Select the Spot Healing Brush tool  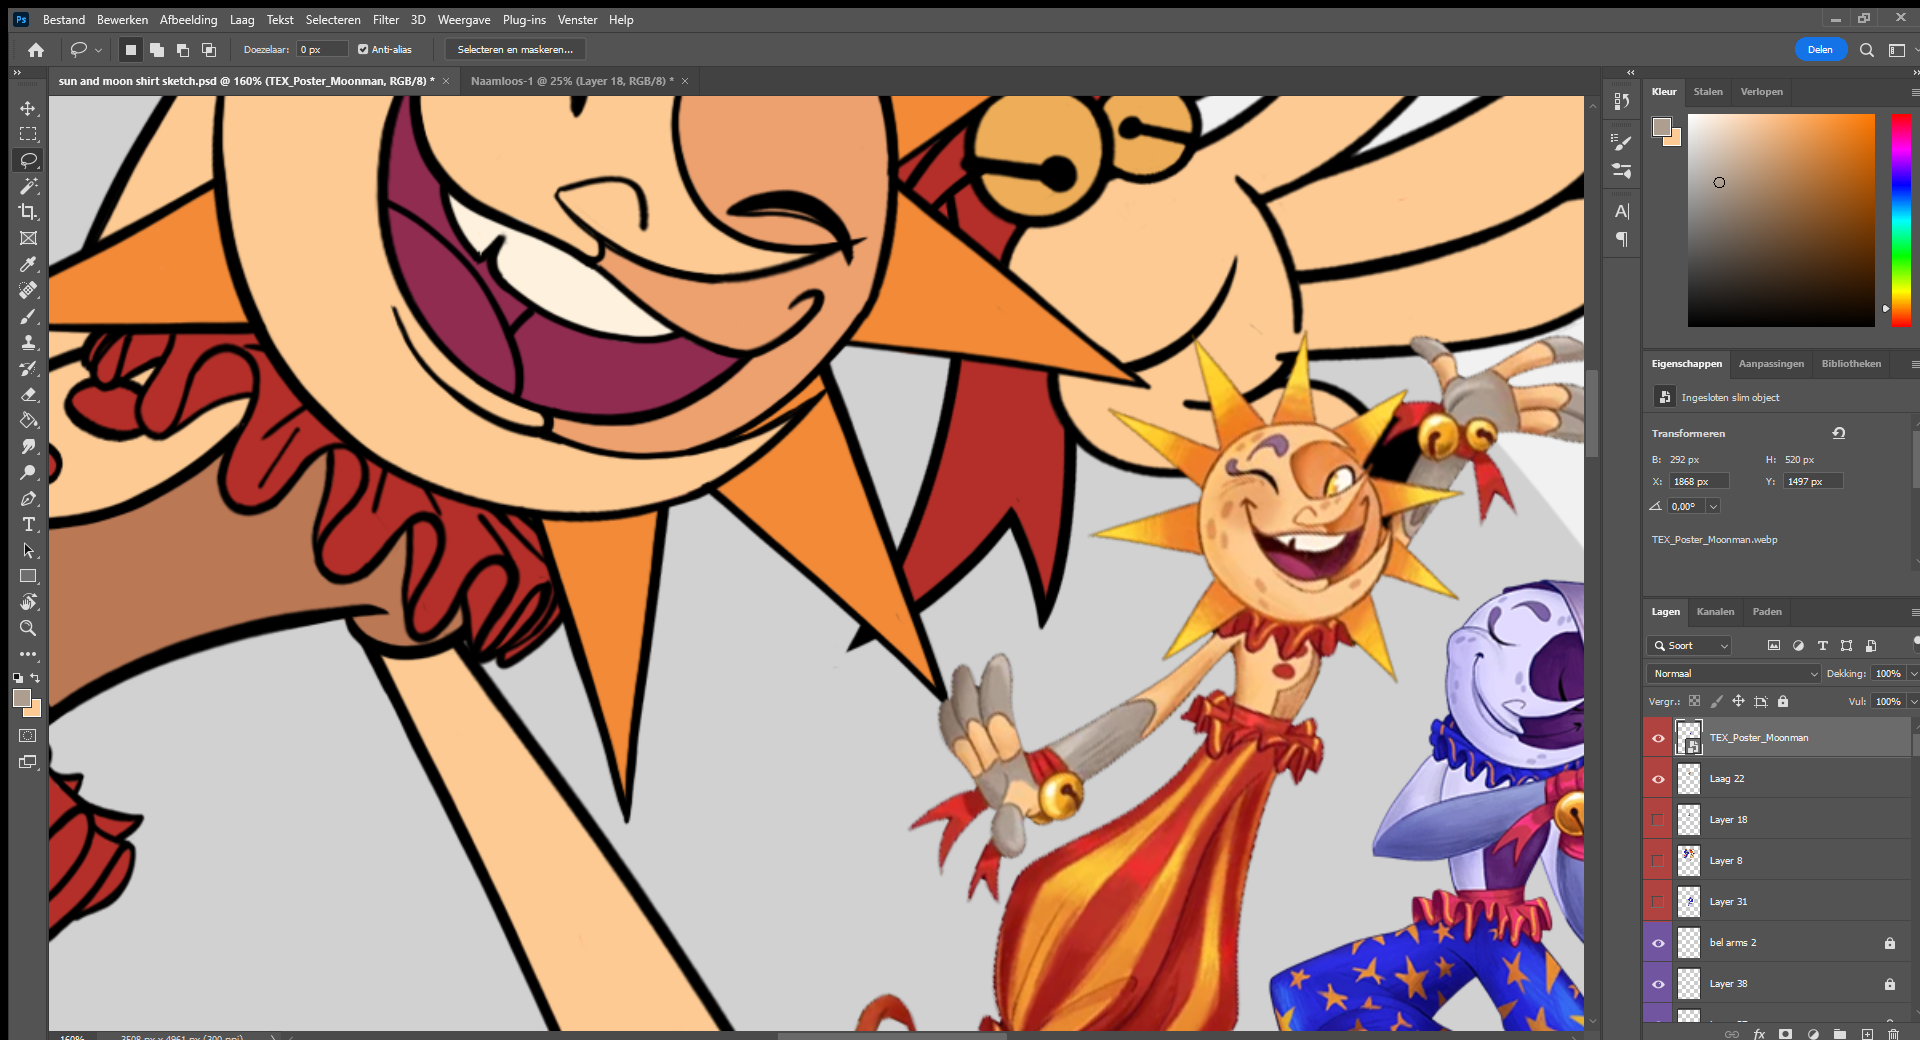(28, 290)
